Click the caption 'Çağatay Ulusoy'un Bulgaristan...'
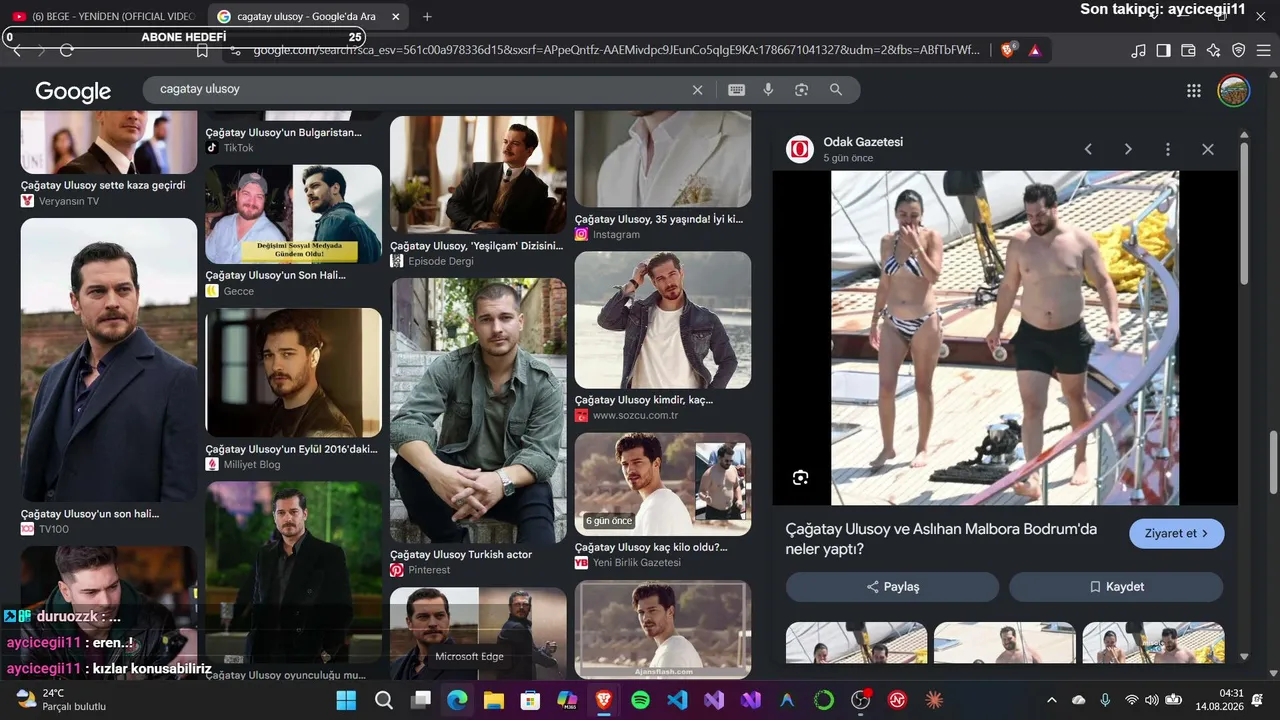 [x=284, y=132]
